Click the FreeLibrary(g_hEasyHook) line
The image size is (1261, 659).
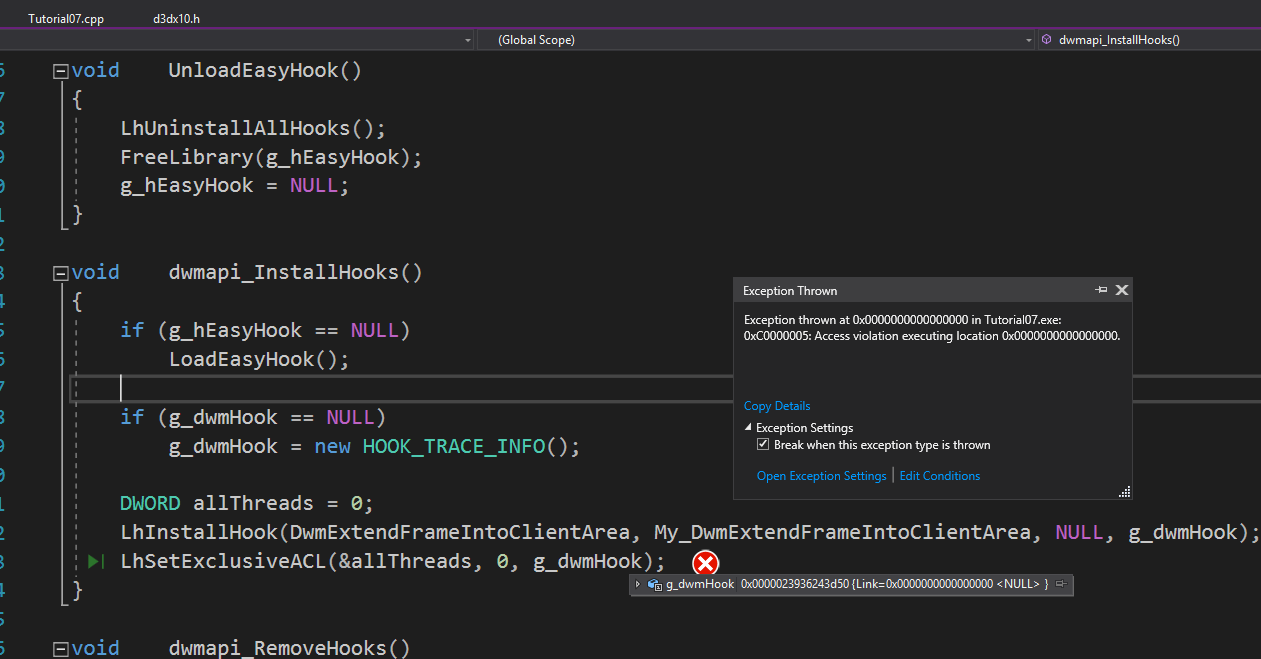point(272,158)
